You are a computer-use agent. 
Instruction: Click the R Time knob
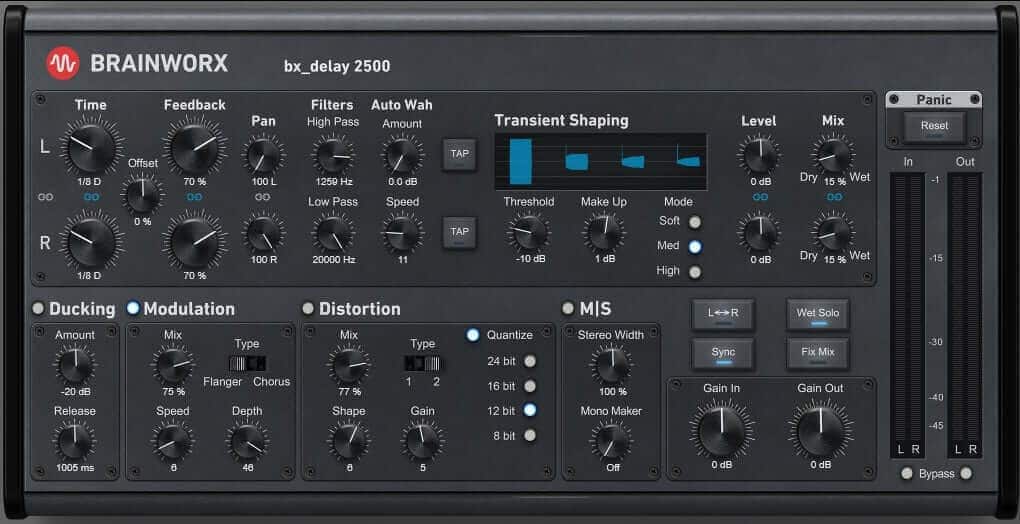(x=92, y=242)
